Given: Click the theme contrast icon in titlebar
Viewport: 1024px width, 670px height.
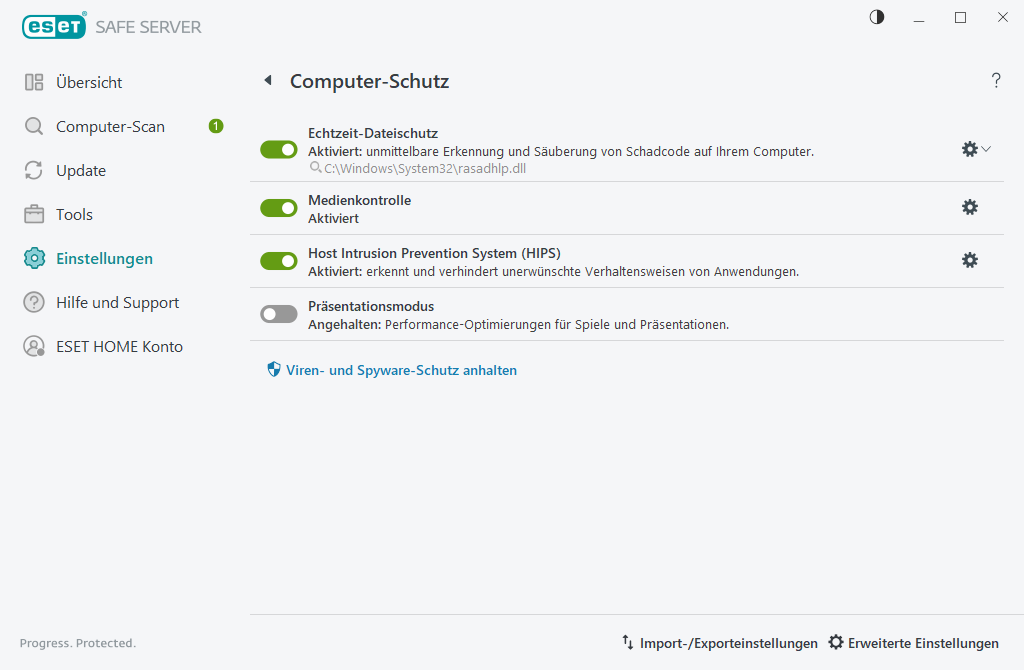Looking at the screenshot, I should 876,17.
